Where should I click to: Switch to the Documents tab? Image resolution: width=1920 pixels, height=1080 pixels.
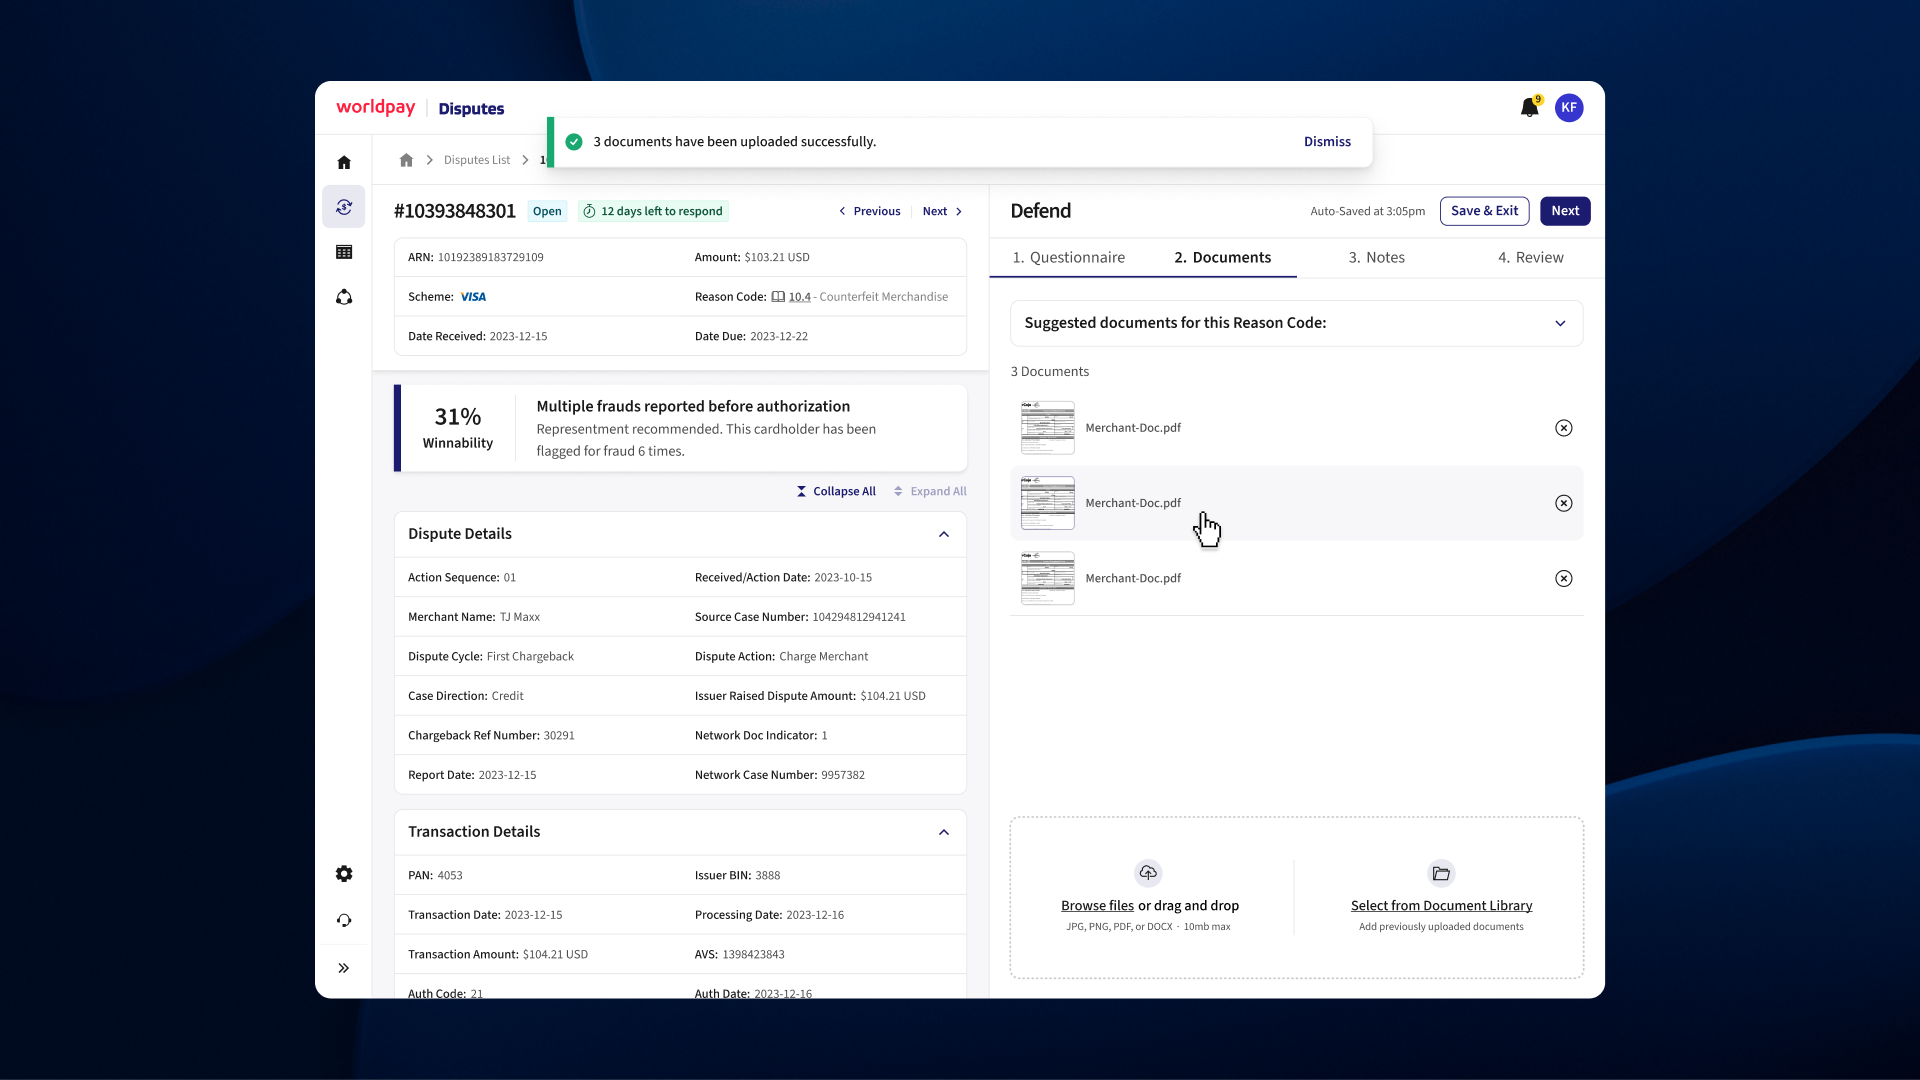click(1222, 257)
